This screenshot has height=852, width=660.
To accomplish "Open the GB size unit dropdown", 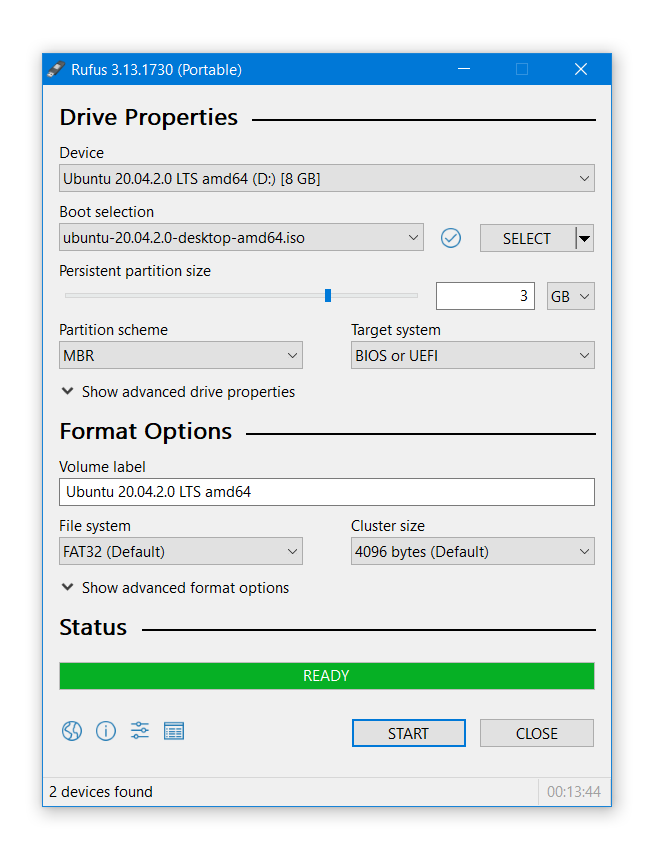I will 570,296.
